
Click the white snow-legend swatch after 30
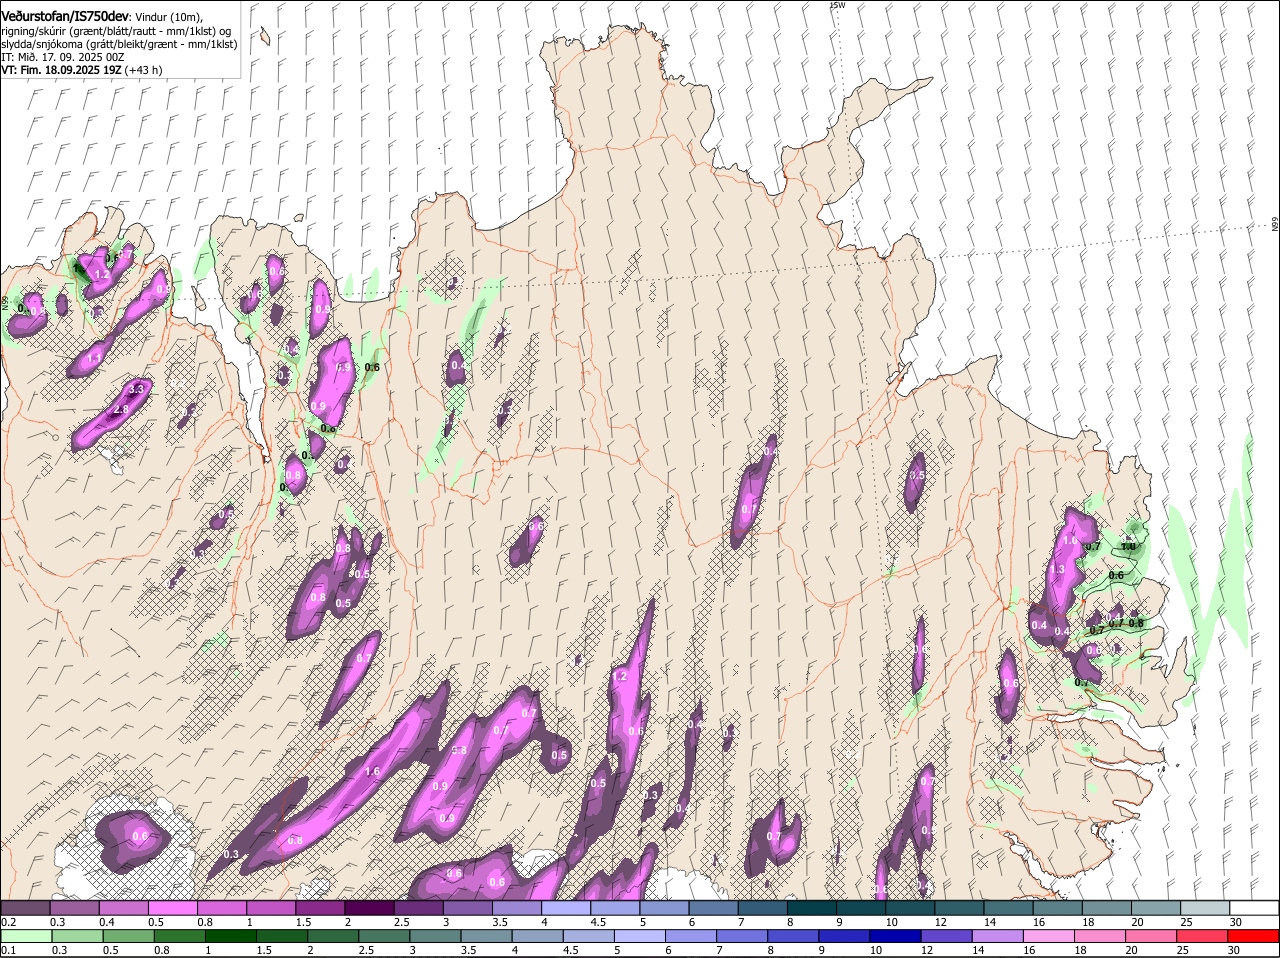[x=1254, y=907]
